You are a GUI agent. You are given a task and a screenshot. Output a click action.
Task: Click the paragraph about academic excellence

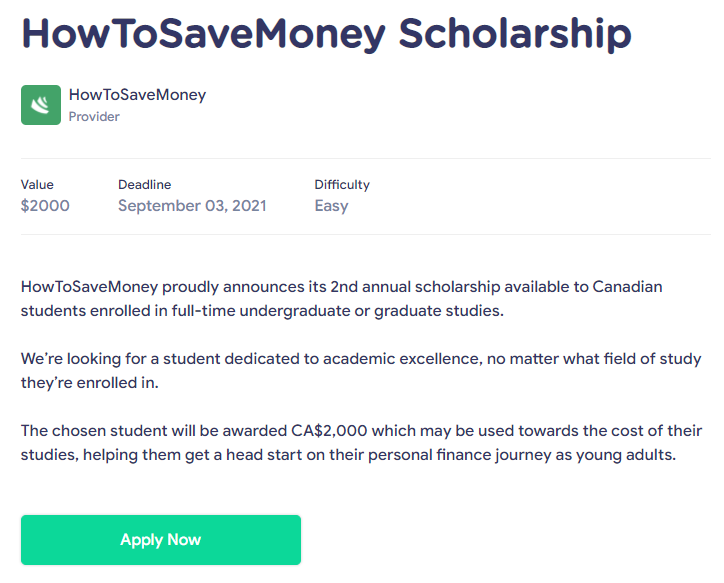click(x=361, y=371)
